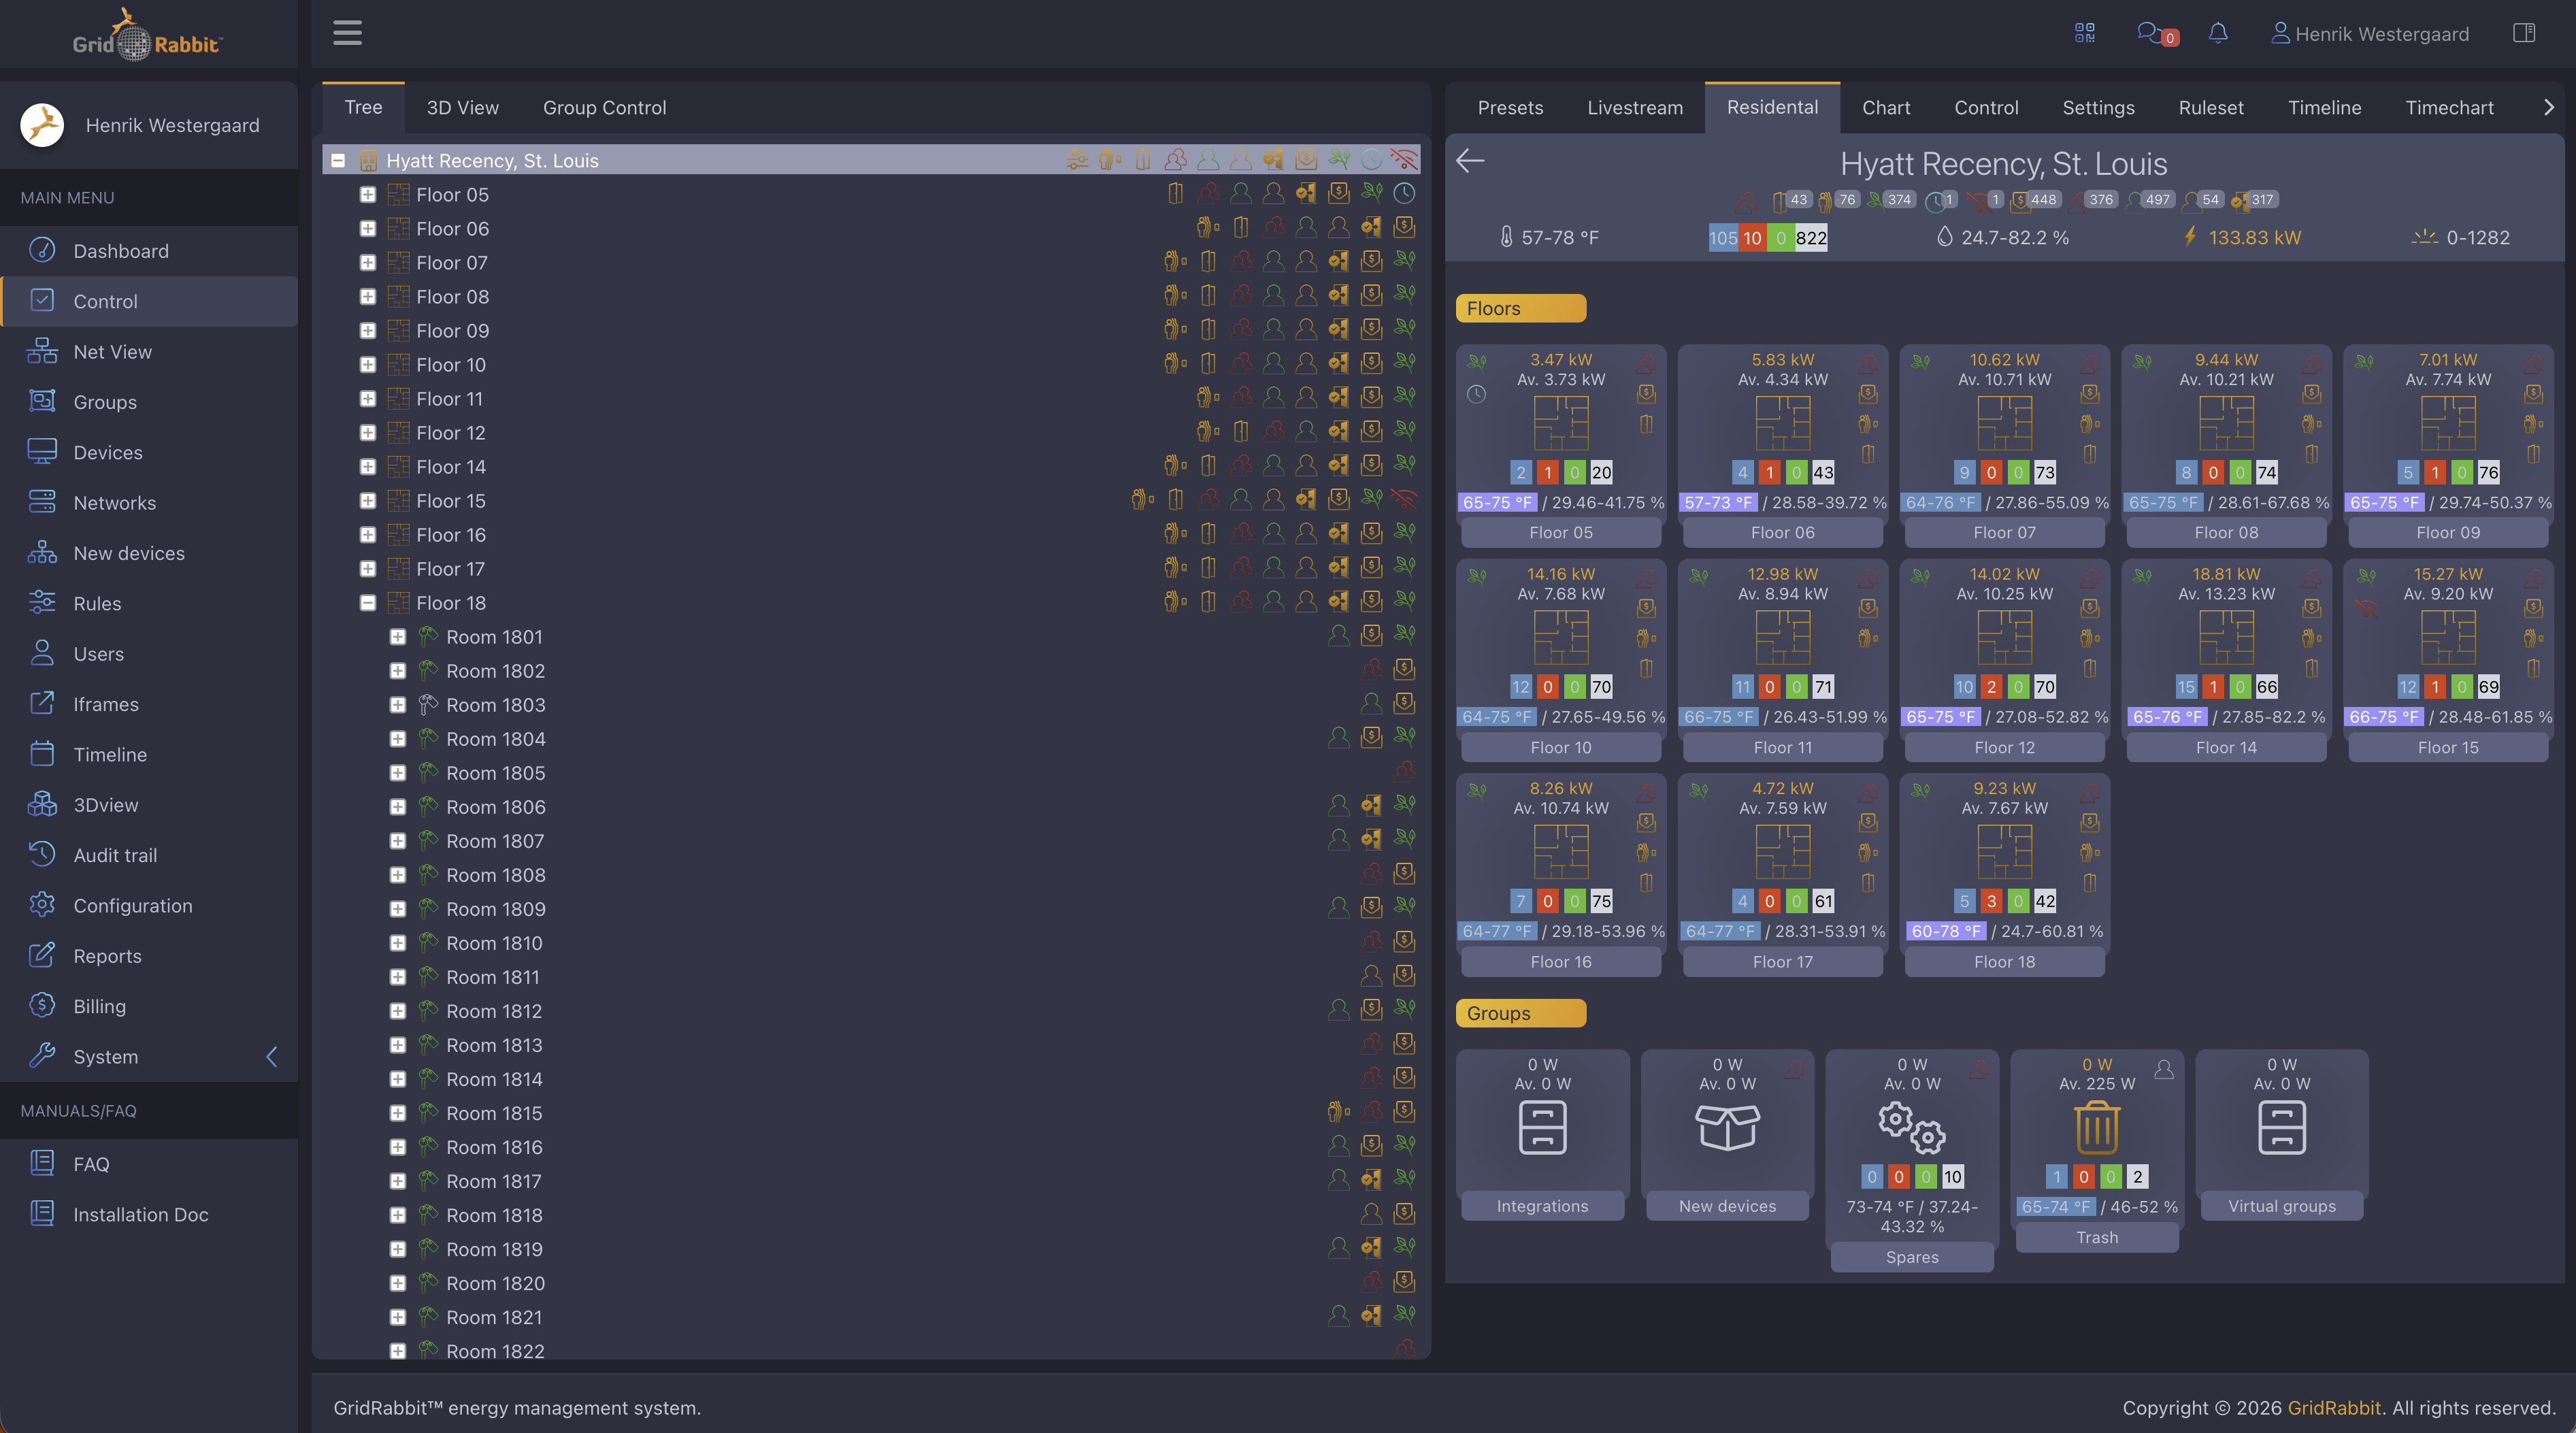The height and width of the screenshot is (1433, 2576).
Task: Open Timeline in sidebar
Action: click(149, 754)
